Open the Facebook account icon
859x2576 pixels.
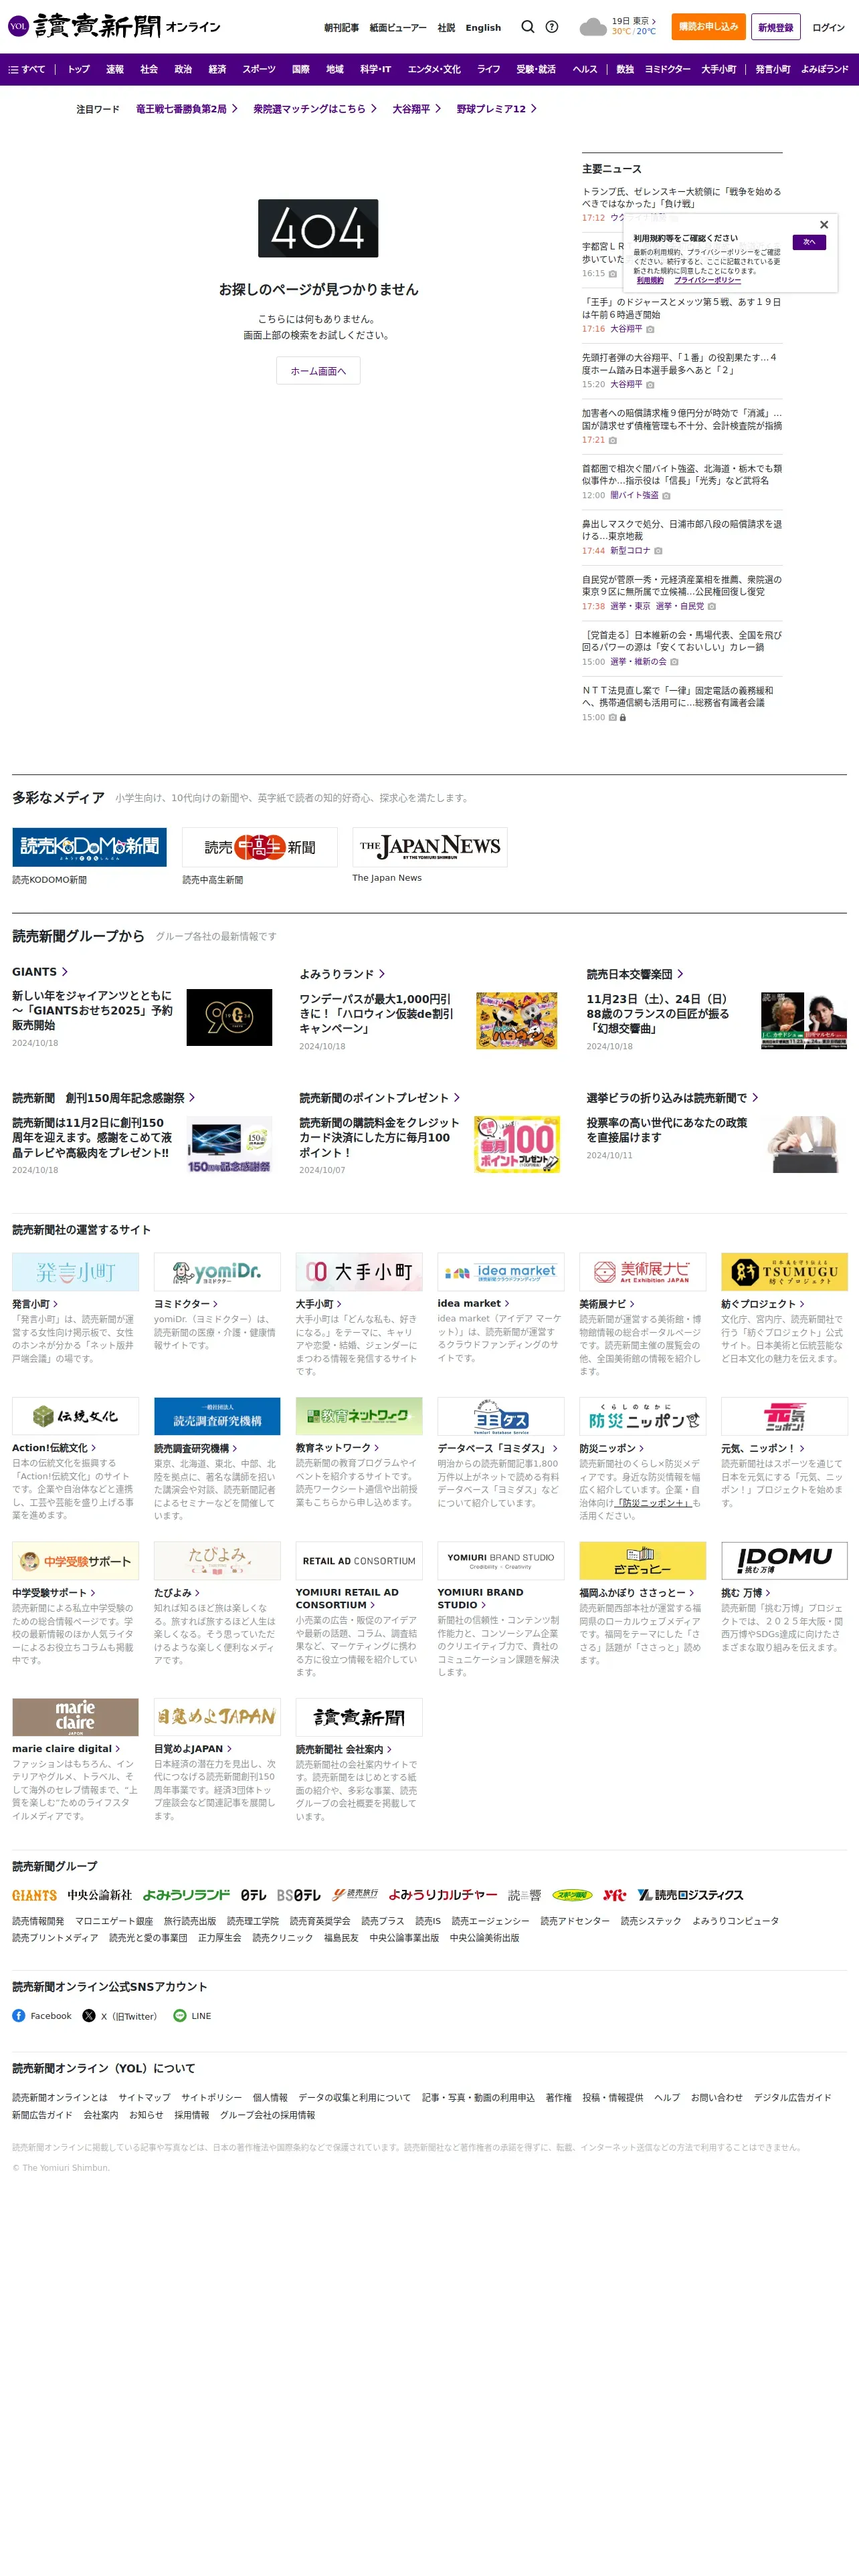coord(18,2015)
